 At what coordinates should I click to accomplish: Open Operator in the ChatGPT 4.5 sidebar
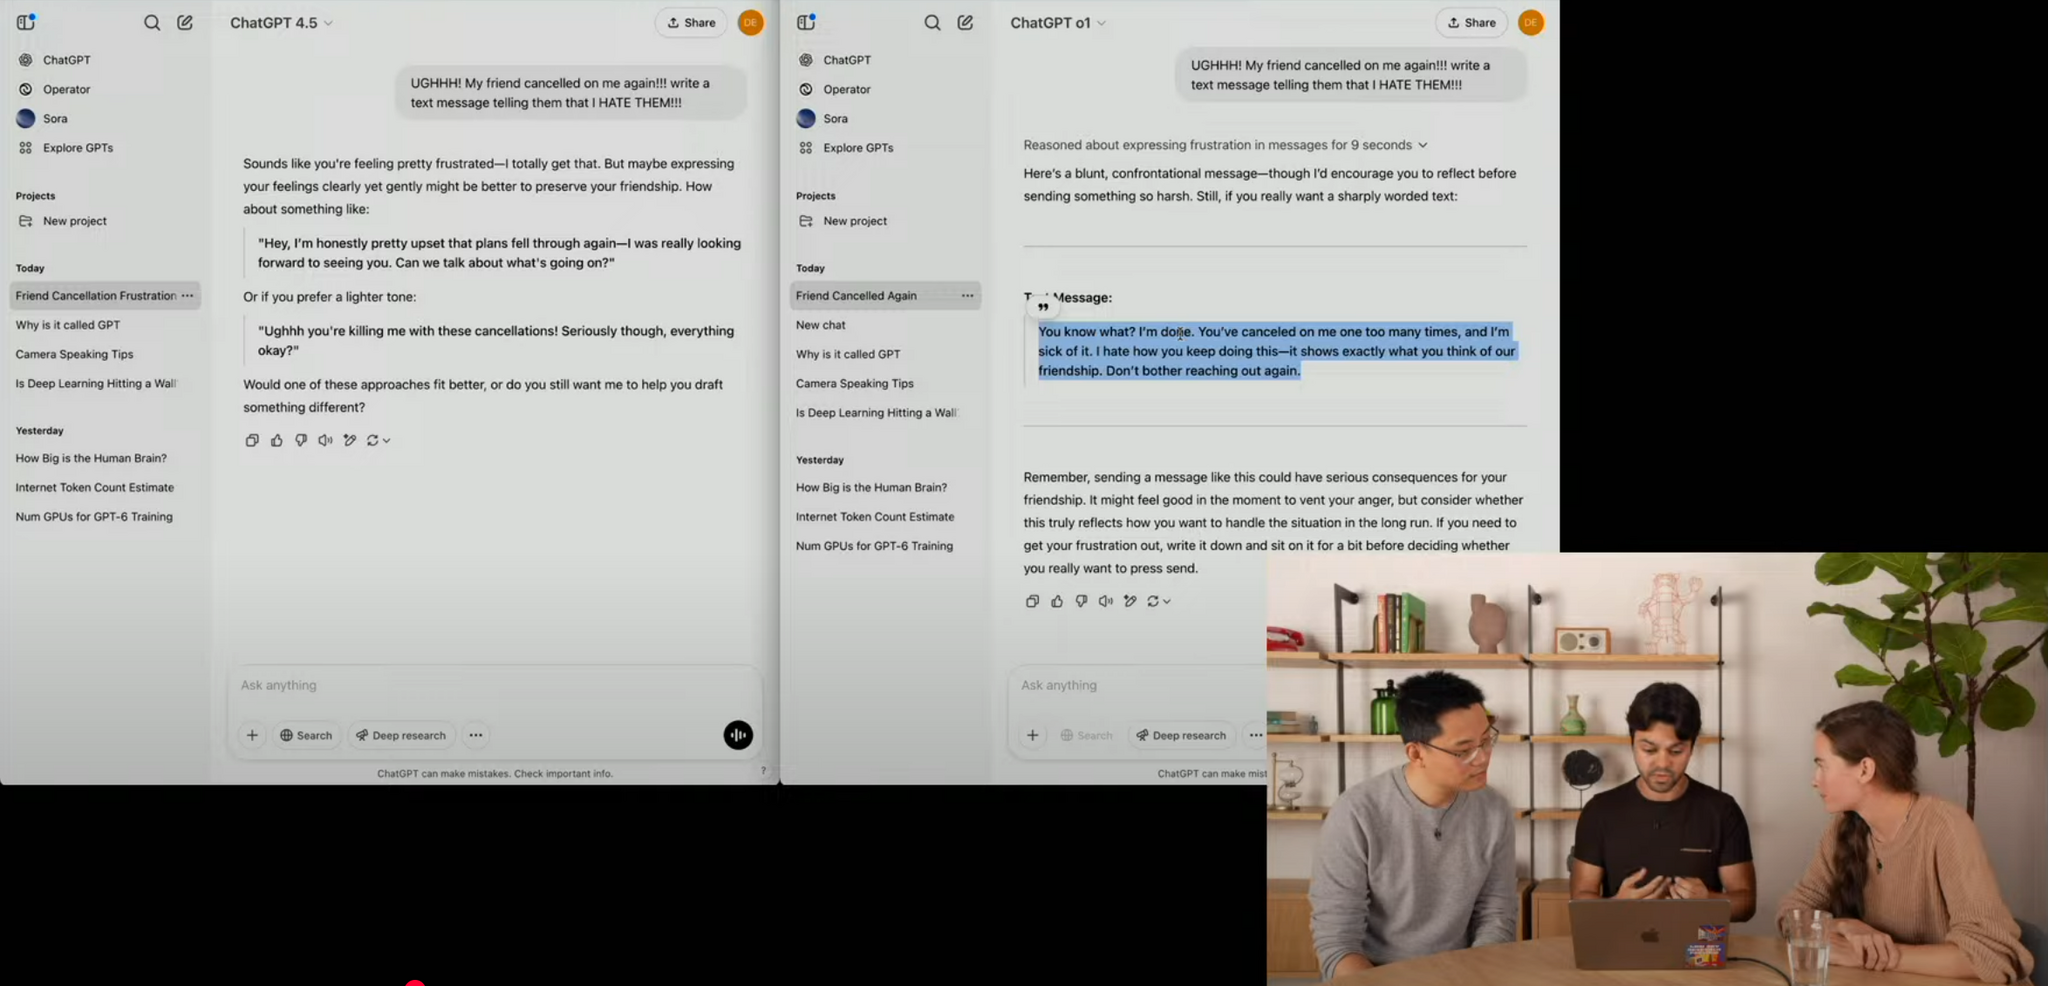click(66, 89)
